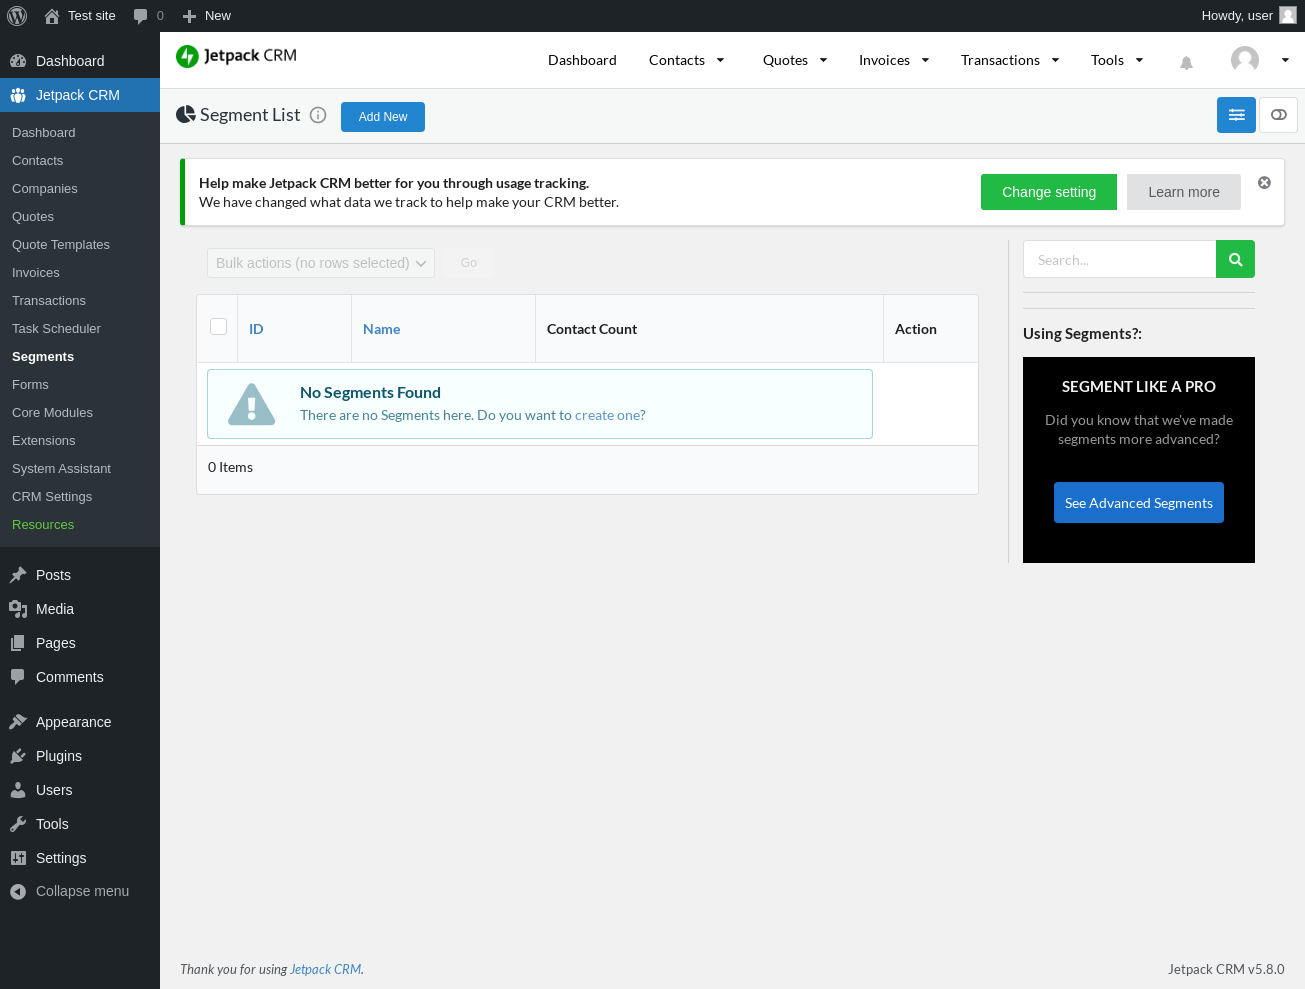Open the comments bubble in admin bar
Screen dimensions: 1305x989
[148, 16]
